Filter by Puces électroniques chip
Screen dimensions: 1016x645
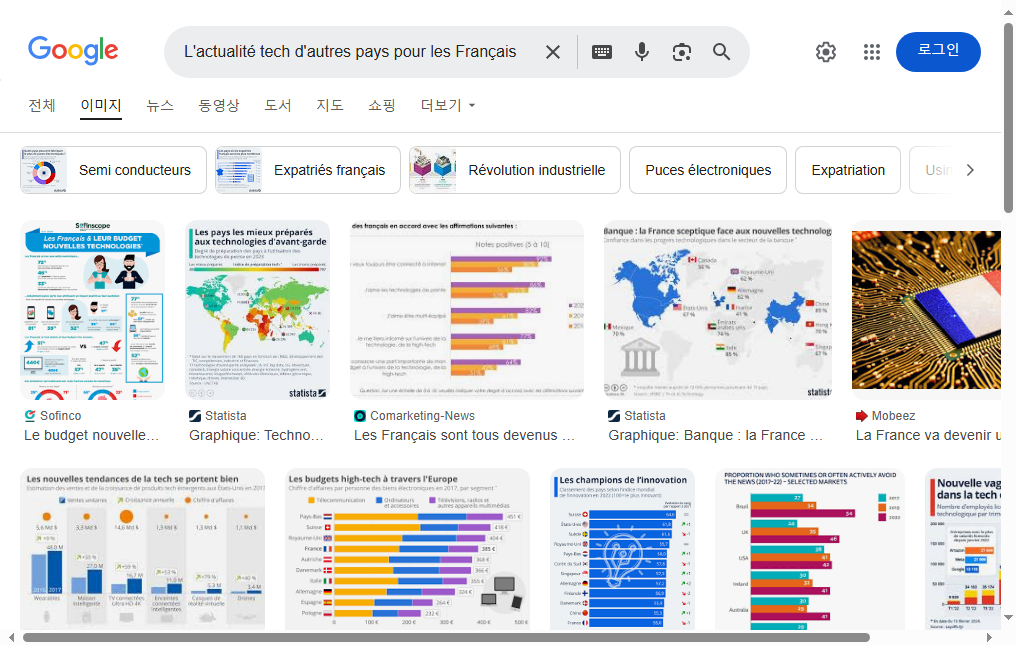[708, 170]
